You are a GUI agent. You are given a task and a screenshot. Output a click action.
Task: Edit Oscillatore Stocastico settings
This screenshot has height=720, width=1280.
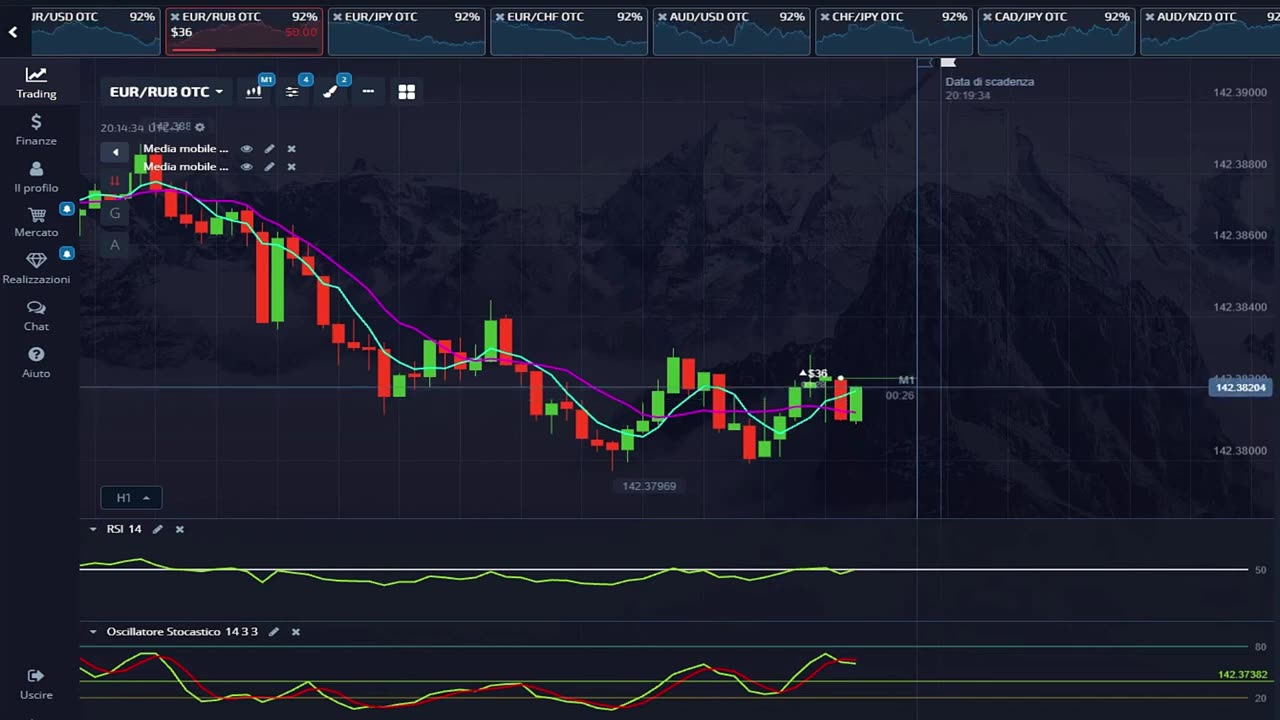coord(274,632)
